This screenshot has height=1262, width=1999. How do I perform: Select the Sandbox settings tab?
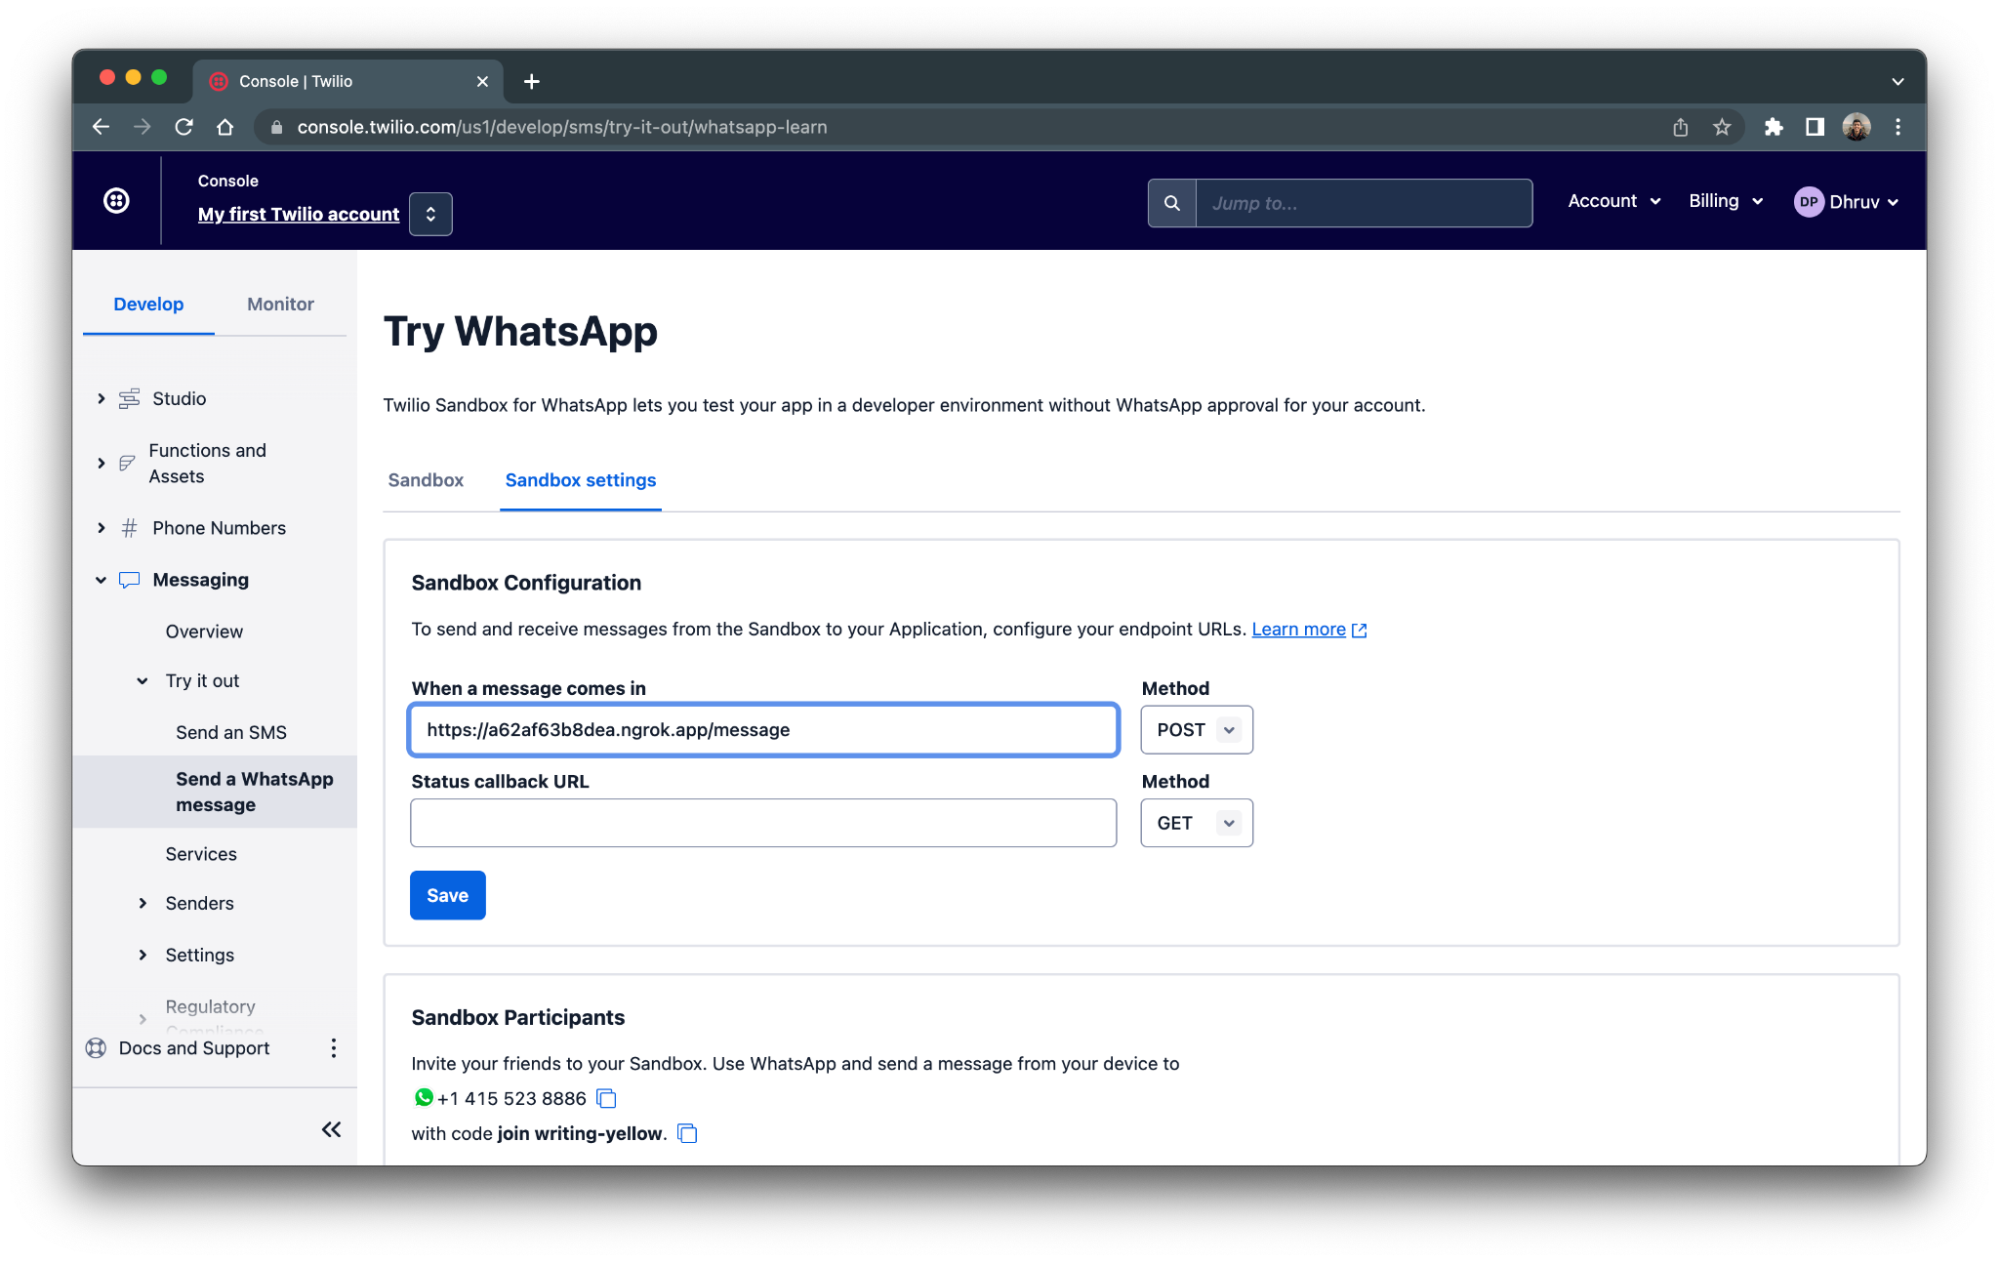tap(580, 480)
